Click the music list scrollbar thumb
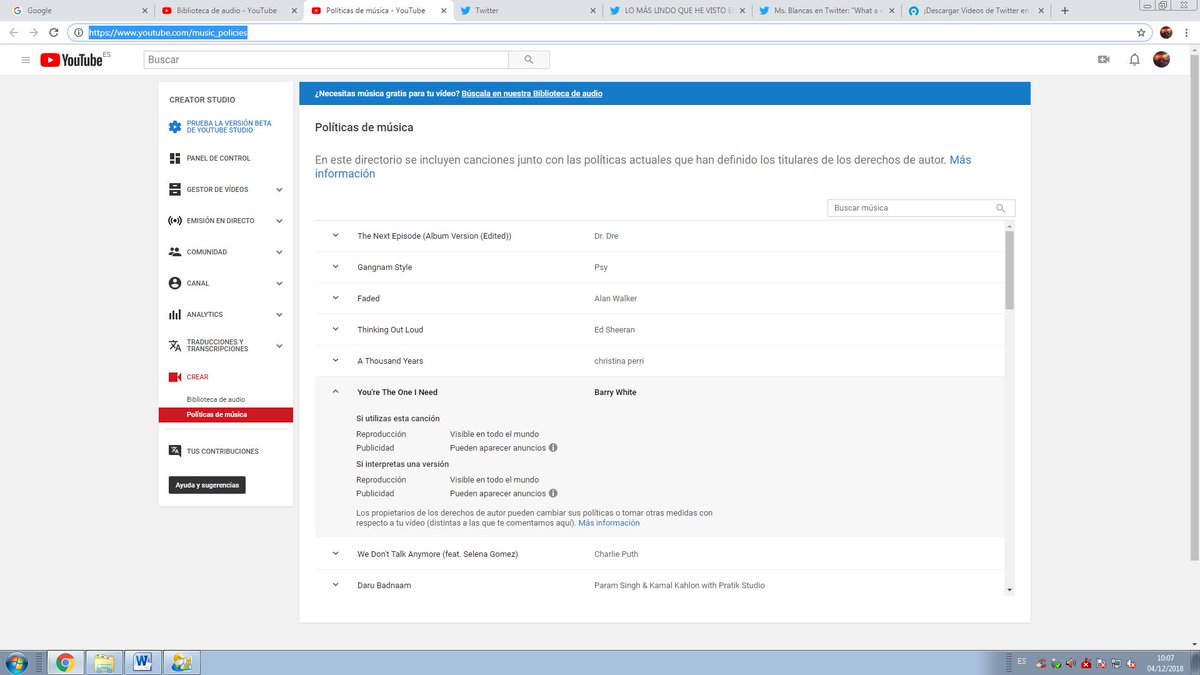Screen dimensions: 1200x675 point(1010,268)
